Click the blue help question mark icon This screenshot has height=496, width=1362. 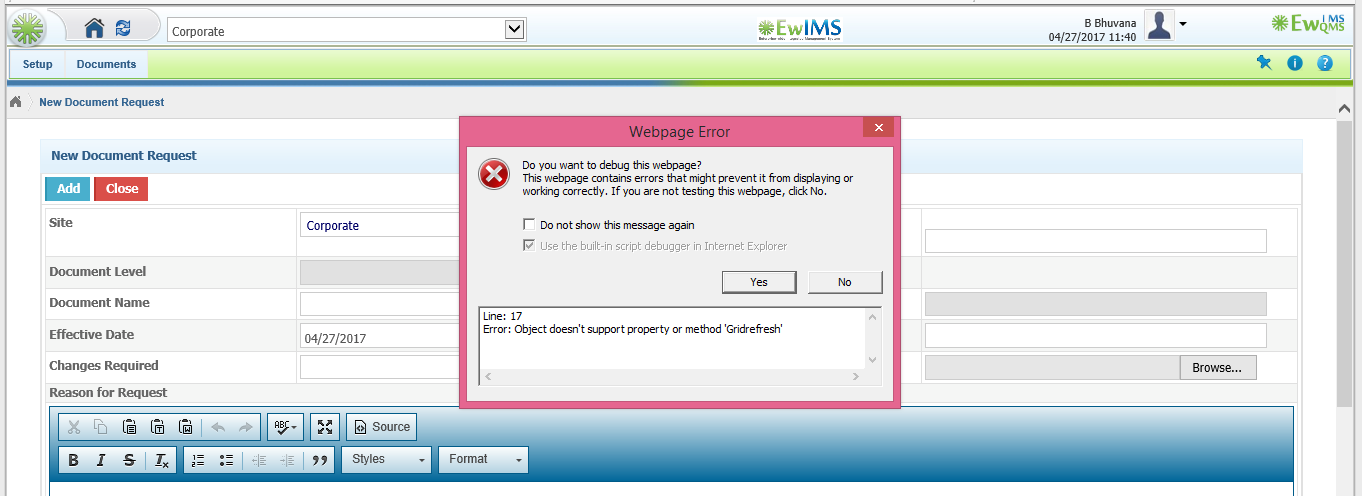click(x=1325, y=63)
